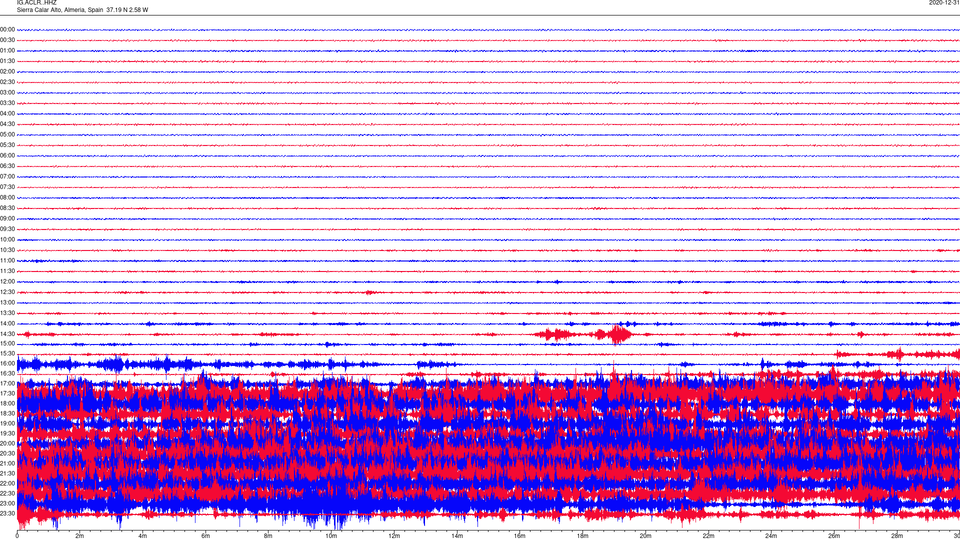This screenshot has height=540, width=960.
Task: Choose the 24m axis tick label
Action: [x=771, y=536]
